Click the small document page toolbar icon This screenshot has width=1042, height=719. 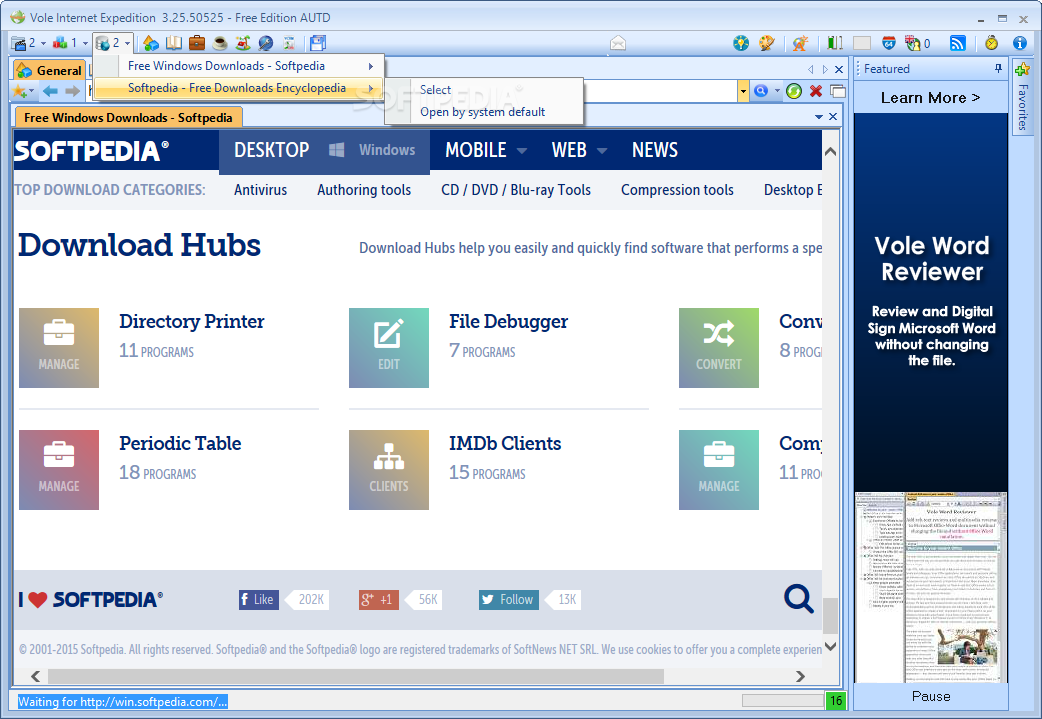point(289,43)
